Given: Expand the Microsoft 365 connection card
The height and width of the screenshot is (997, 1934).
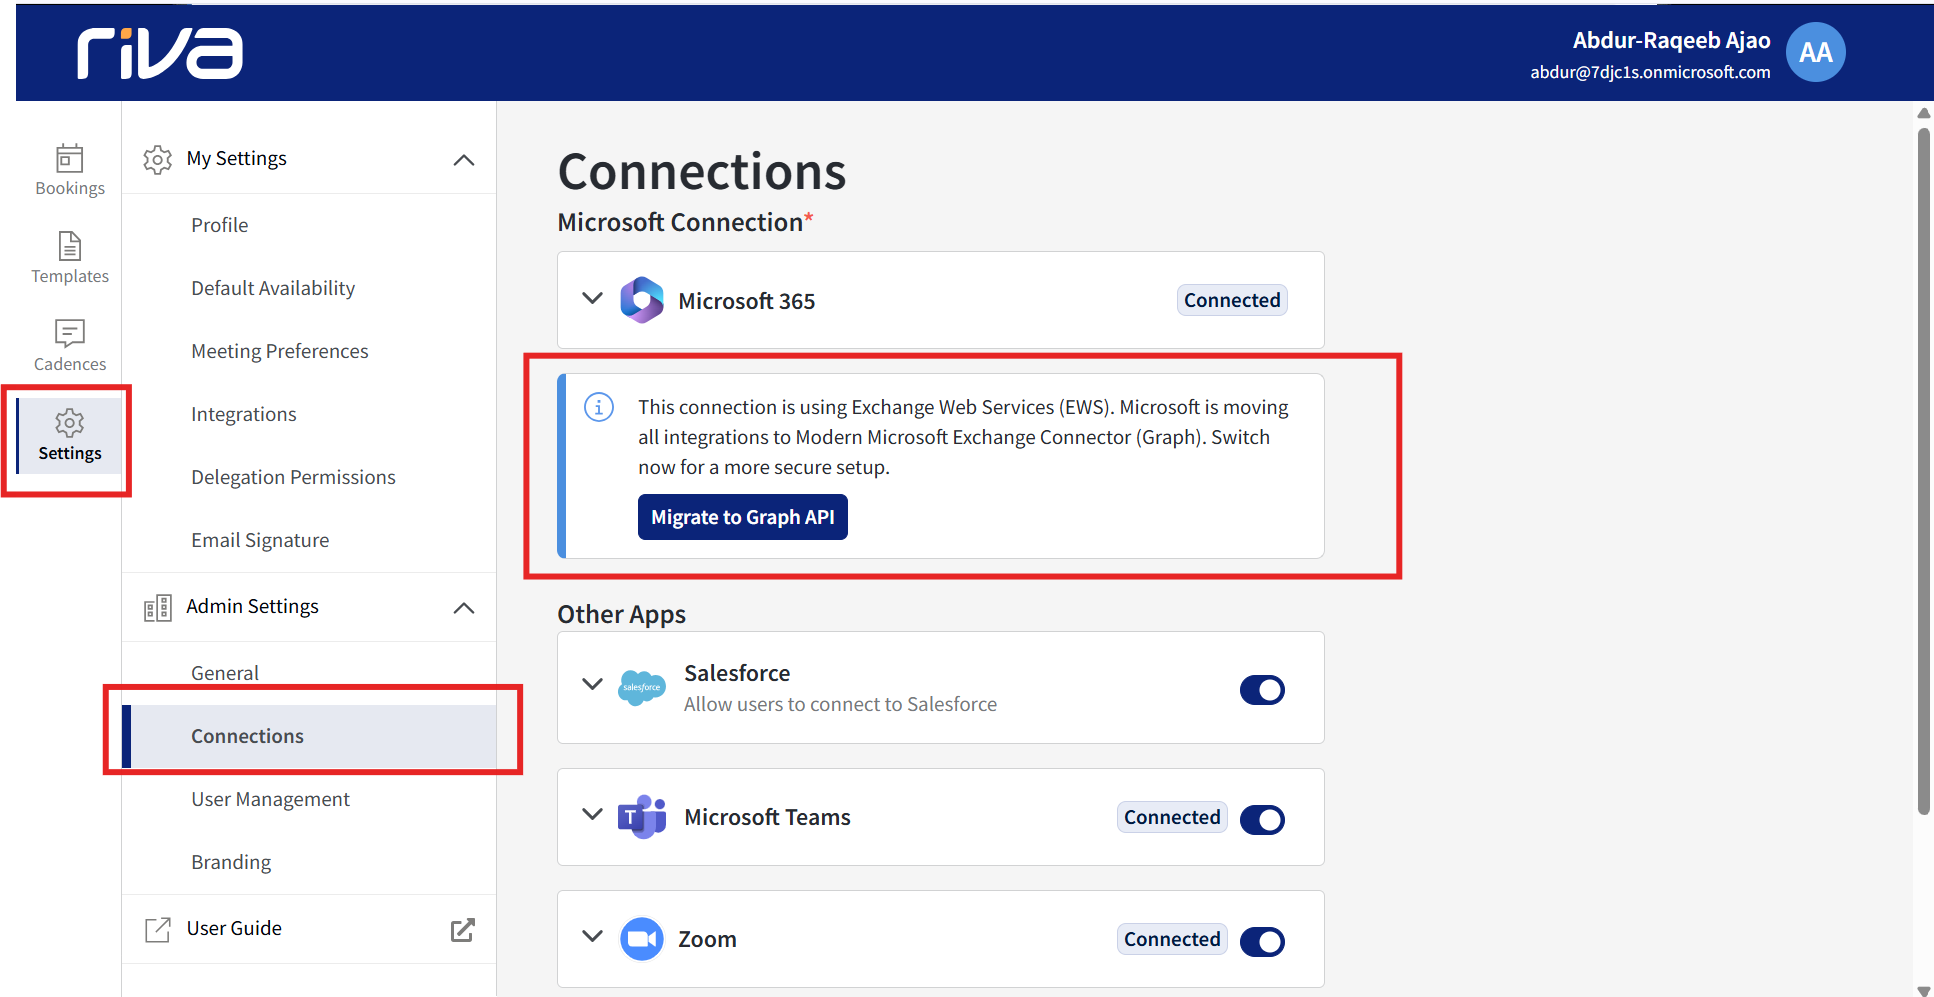Looking at the screenshot, I should click(593, 298).
